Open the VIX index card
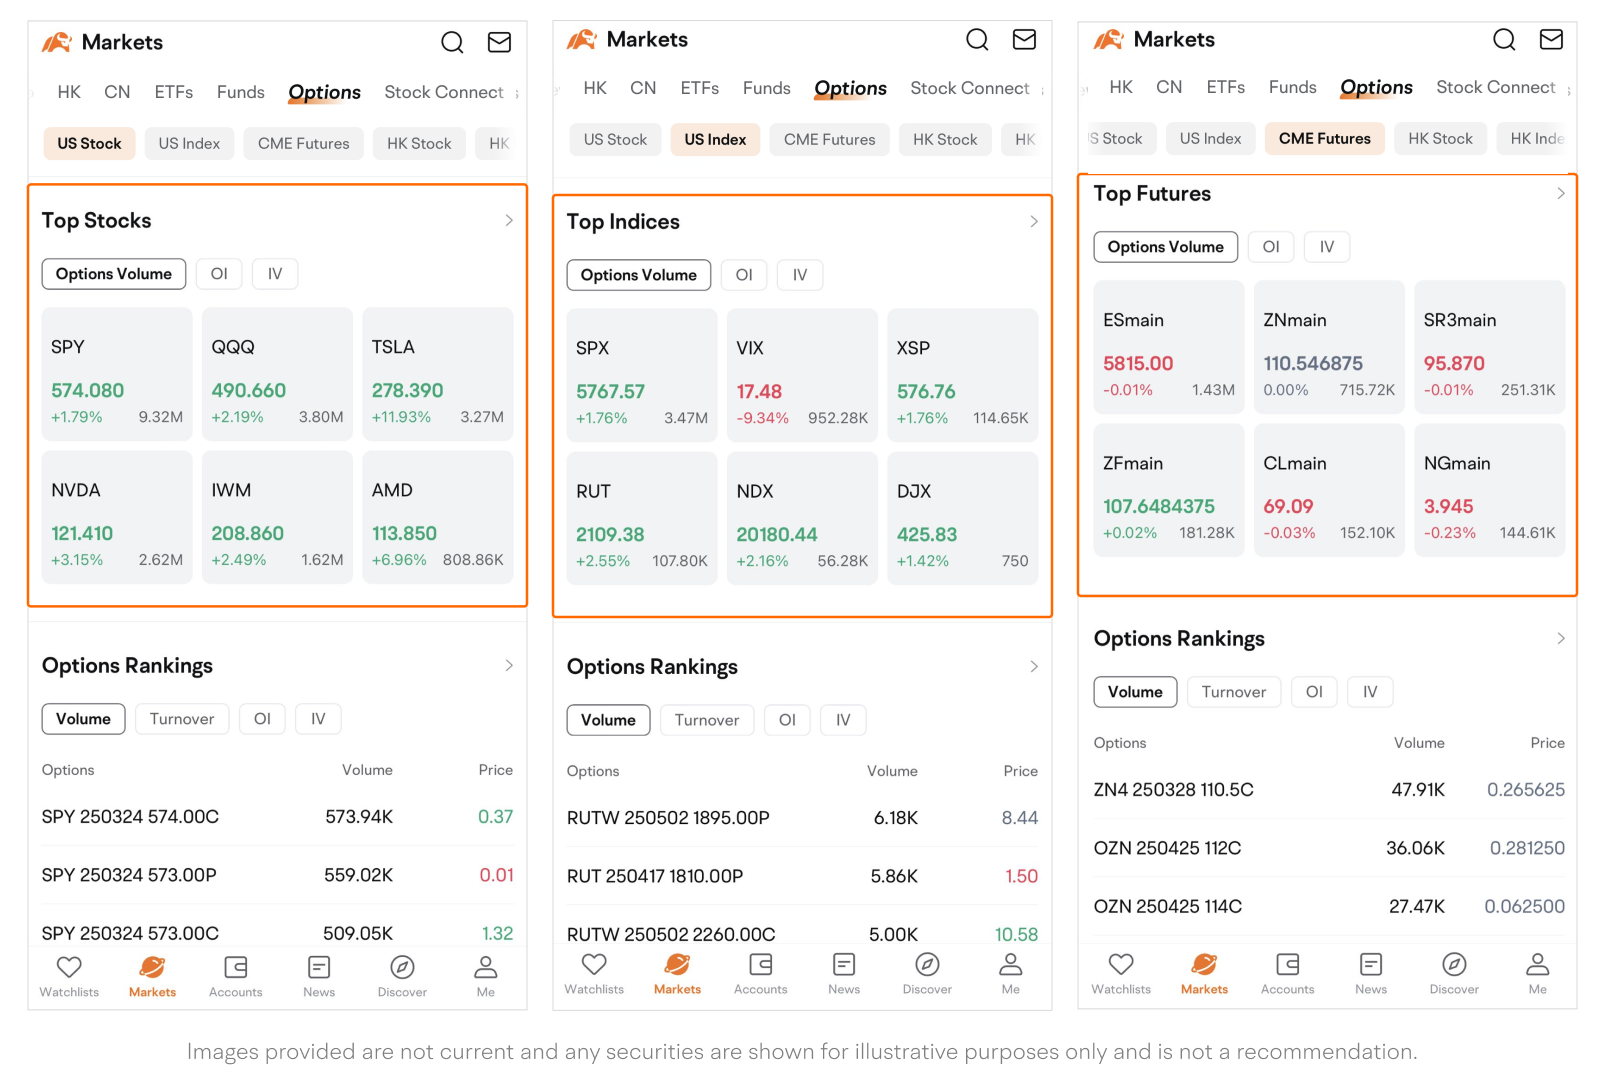The height and width of the screenshot is (1087, 1605). click(x=801, y=376)
